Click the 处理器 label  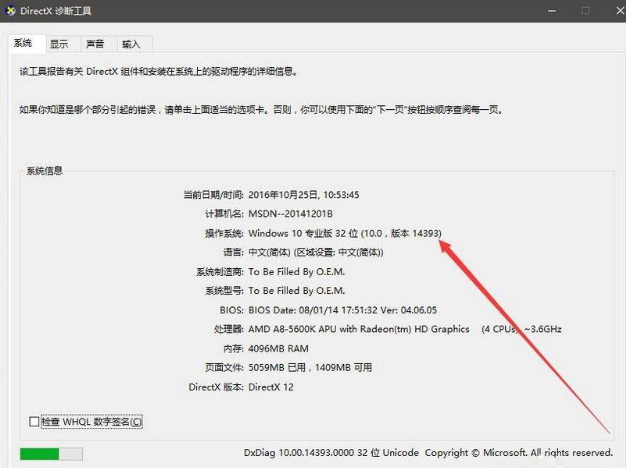tap(229, 329)
